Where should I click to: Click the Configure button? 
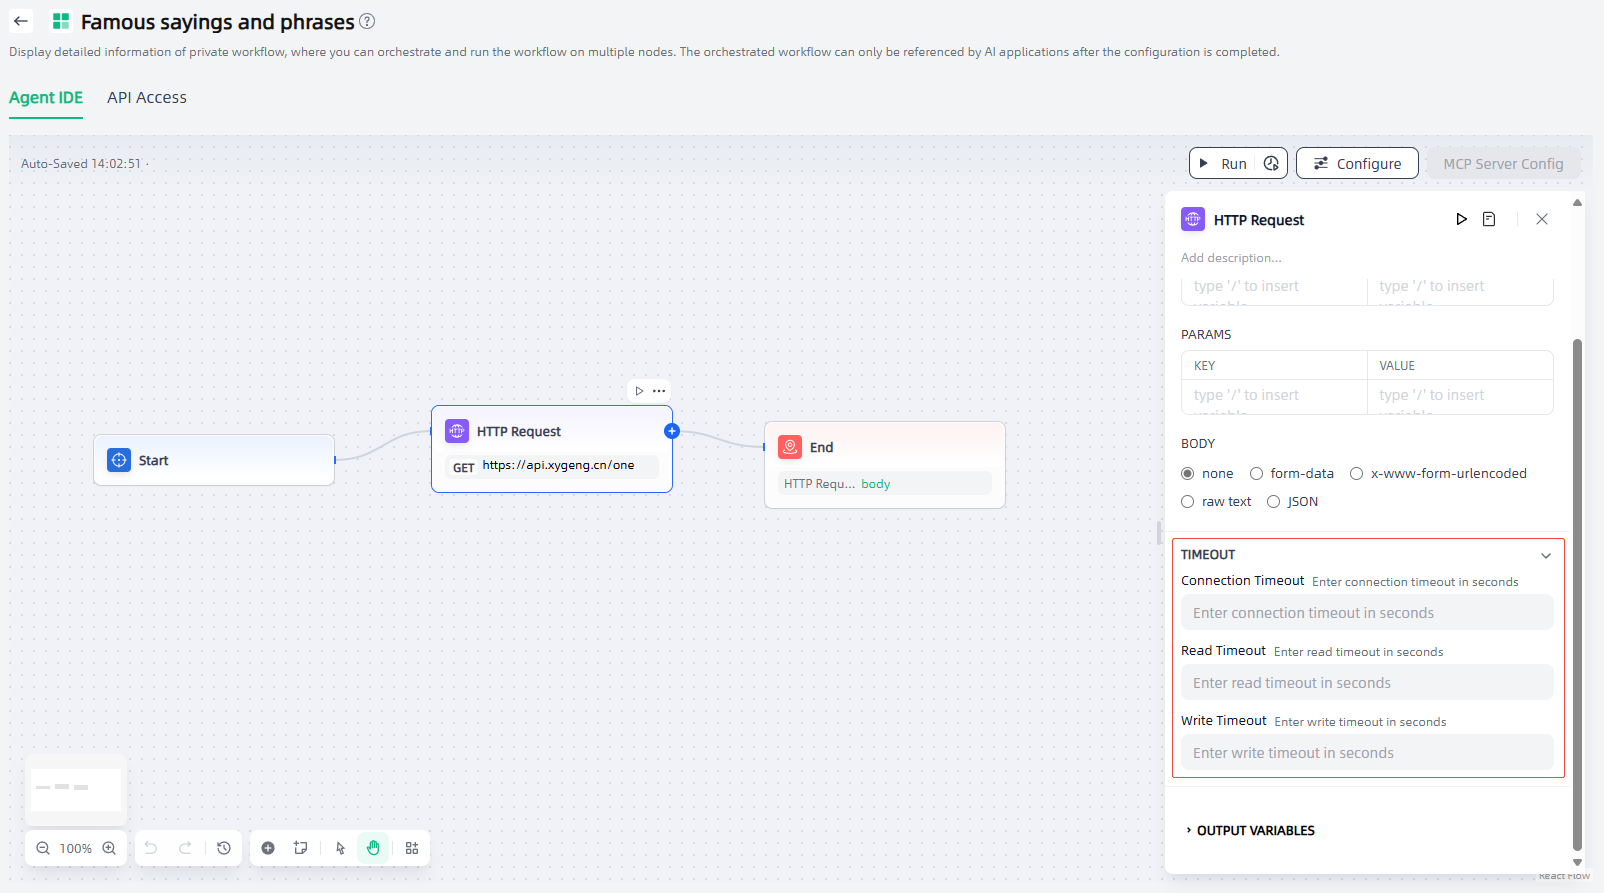click(1357, 164)
